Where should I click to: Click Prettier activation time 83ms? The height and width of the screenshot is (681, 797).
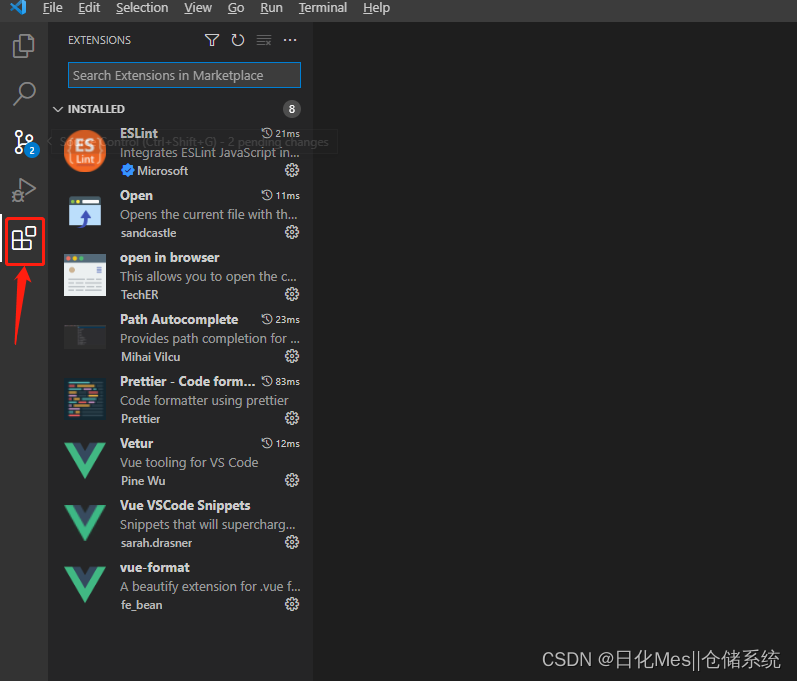pos(281,382)
